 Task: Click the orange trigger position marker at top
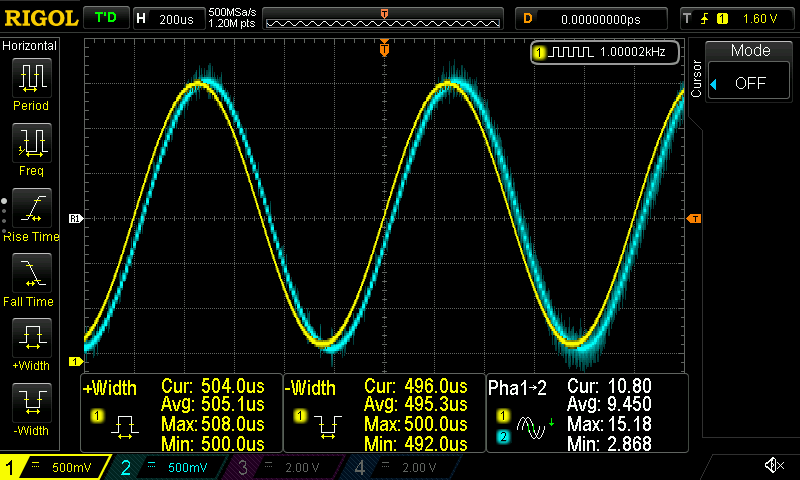point(385,48)
